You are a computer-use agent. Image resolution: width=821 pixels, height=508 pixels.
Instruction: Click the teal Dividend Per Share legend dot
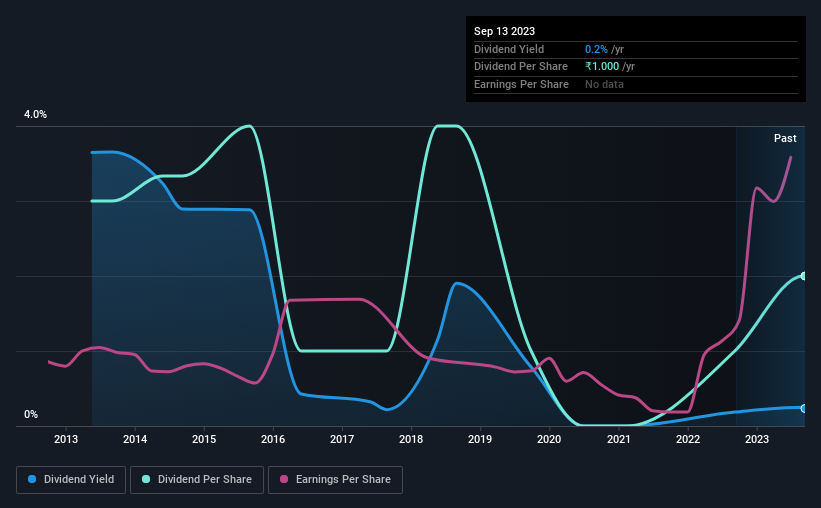(146, 479)
